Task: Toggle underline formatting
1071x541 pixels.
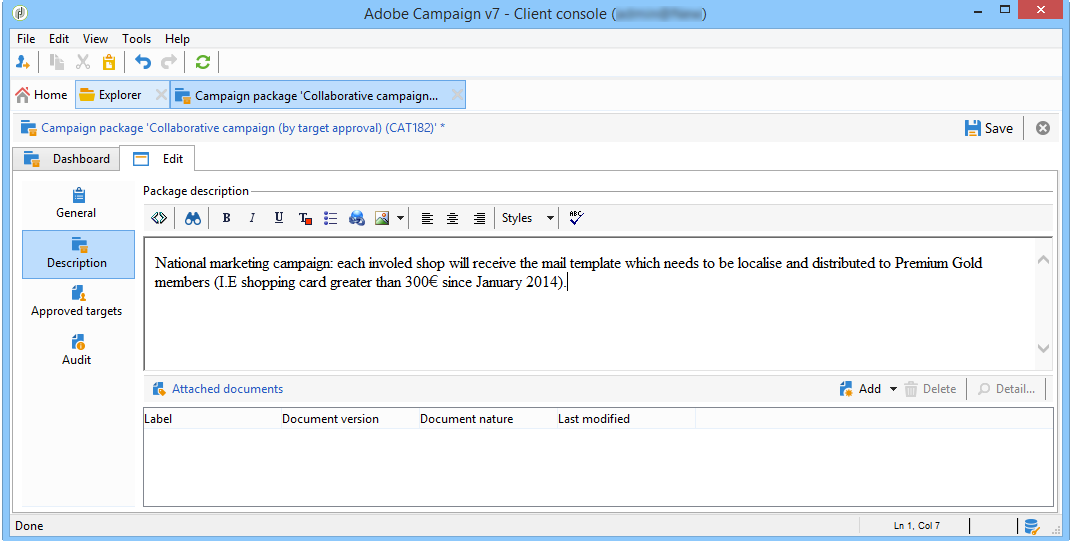Action: [279, 218]
